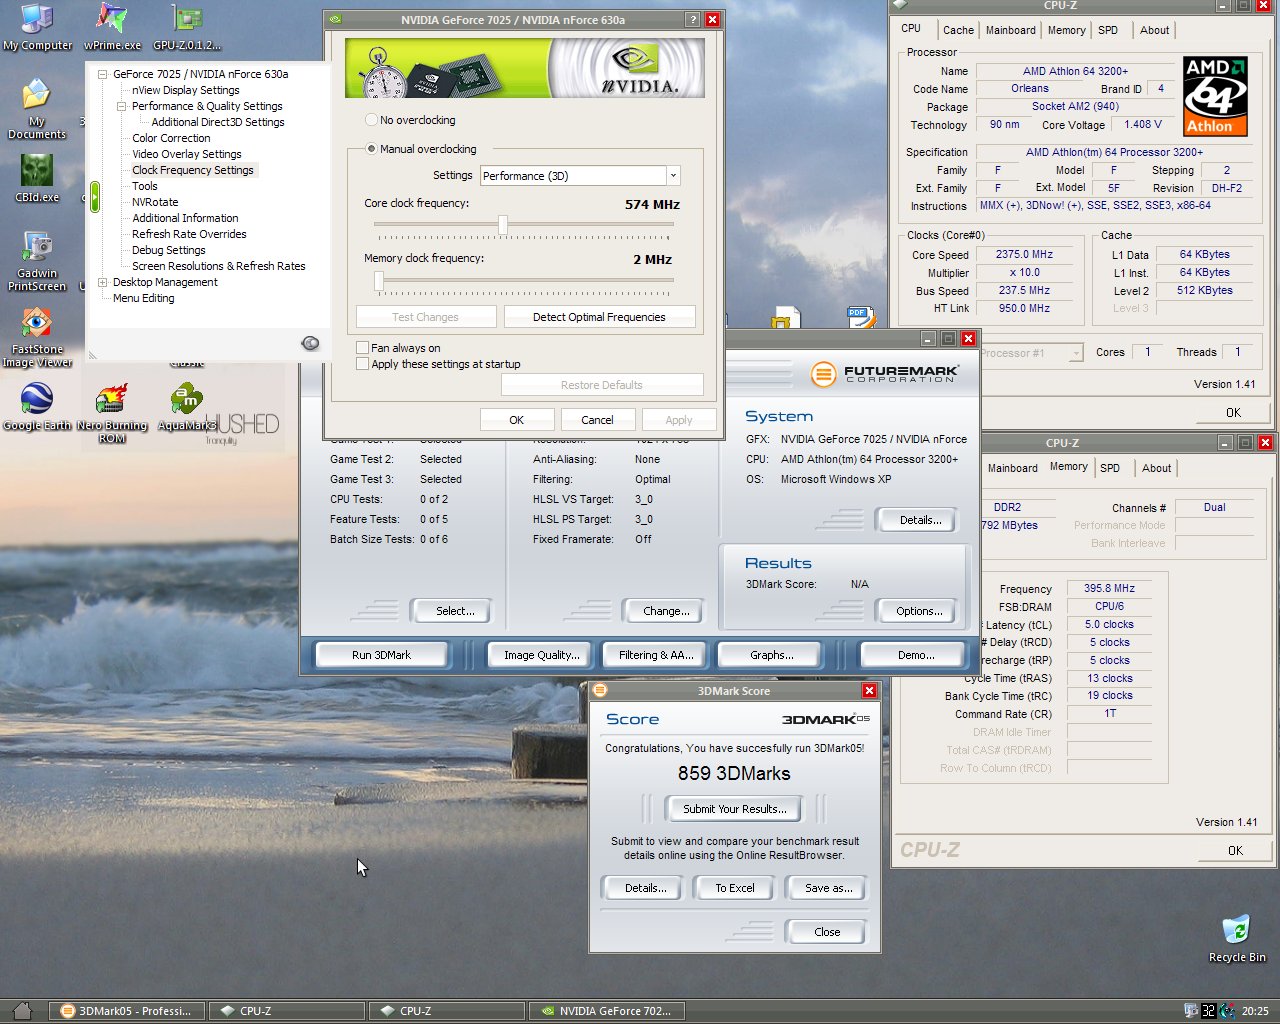Click Demo button in 3DMark05
1280x1024 pixels.
[x=915, y=655]
